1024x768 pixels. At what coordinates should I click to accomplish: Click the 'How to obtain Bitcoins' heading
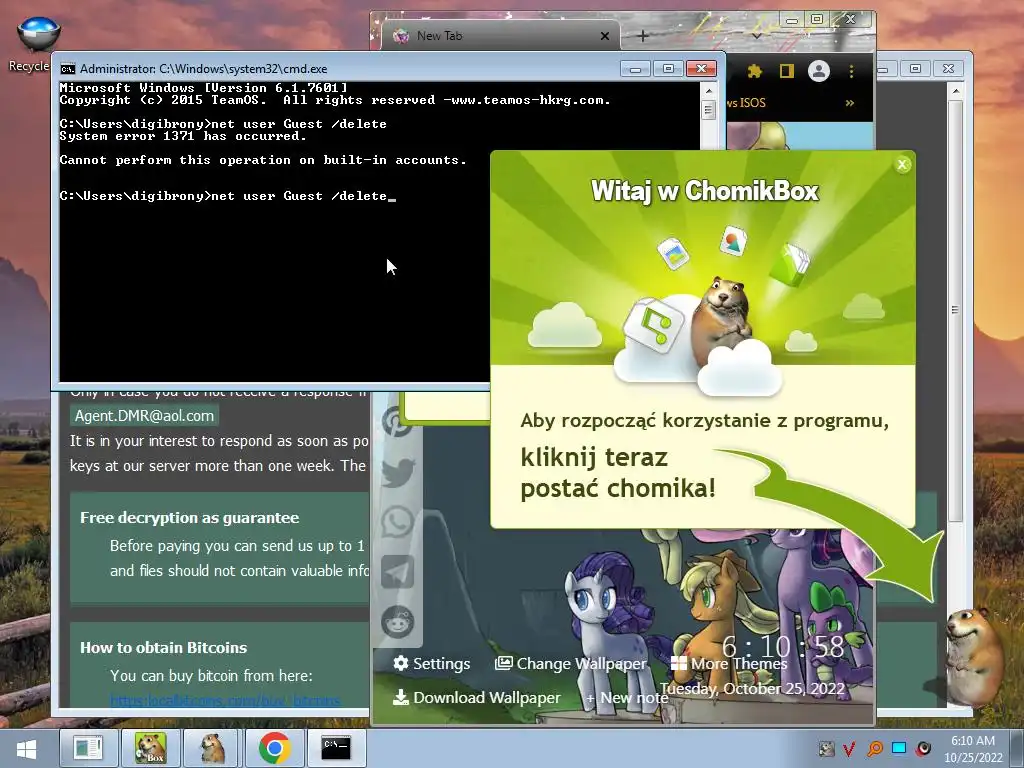click(x=163, y=648)
